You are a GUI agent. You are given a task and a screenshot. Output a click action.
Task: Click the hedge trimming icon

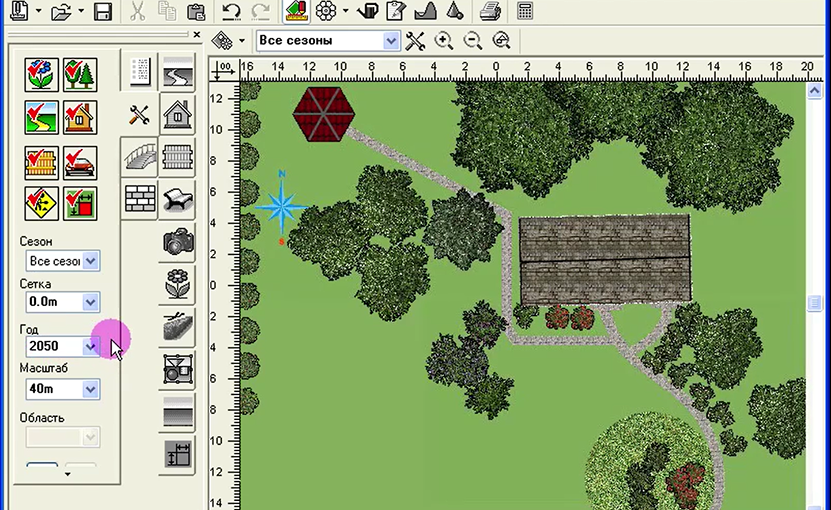(x=178, y=327)
